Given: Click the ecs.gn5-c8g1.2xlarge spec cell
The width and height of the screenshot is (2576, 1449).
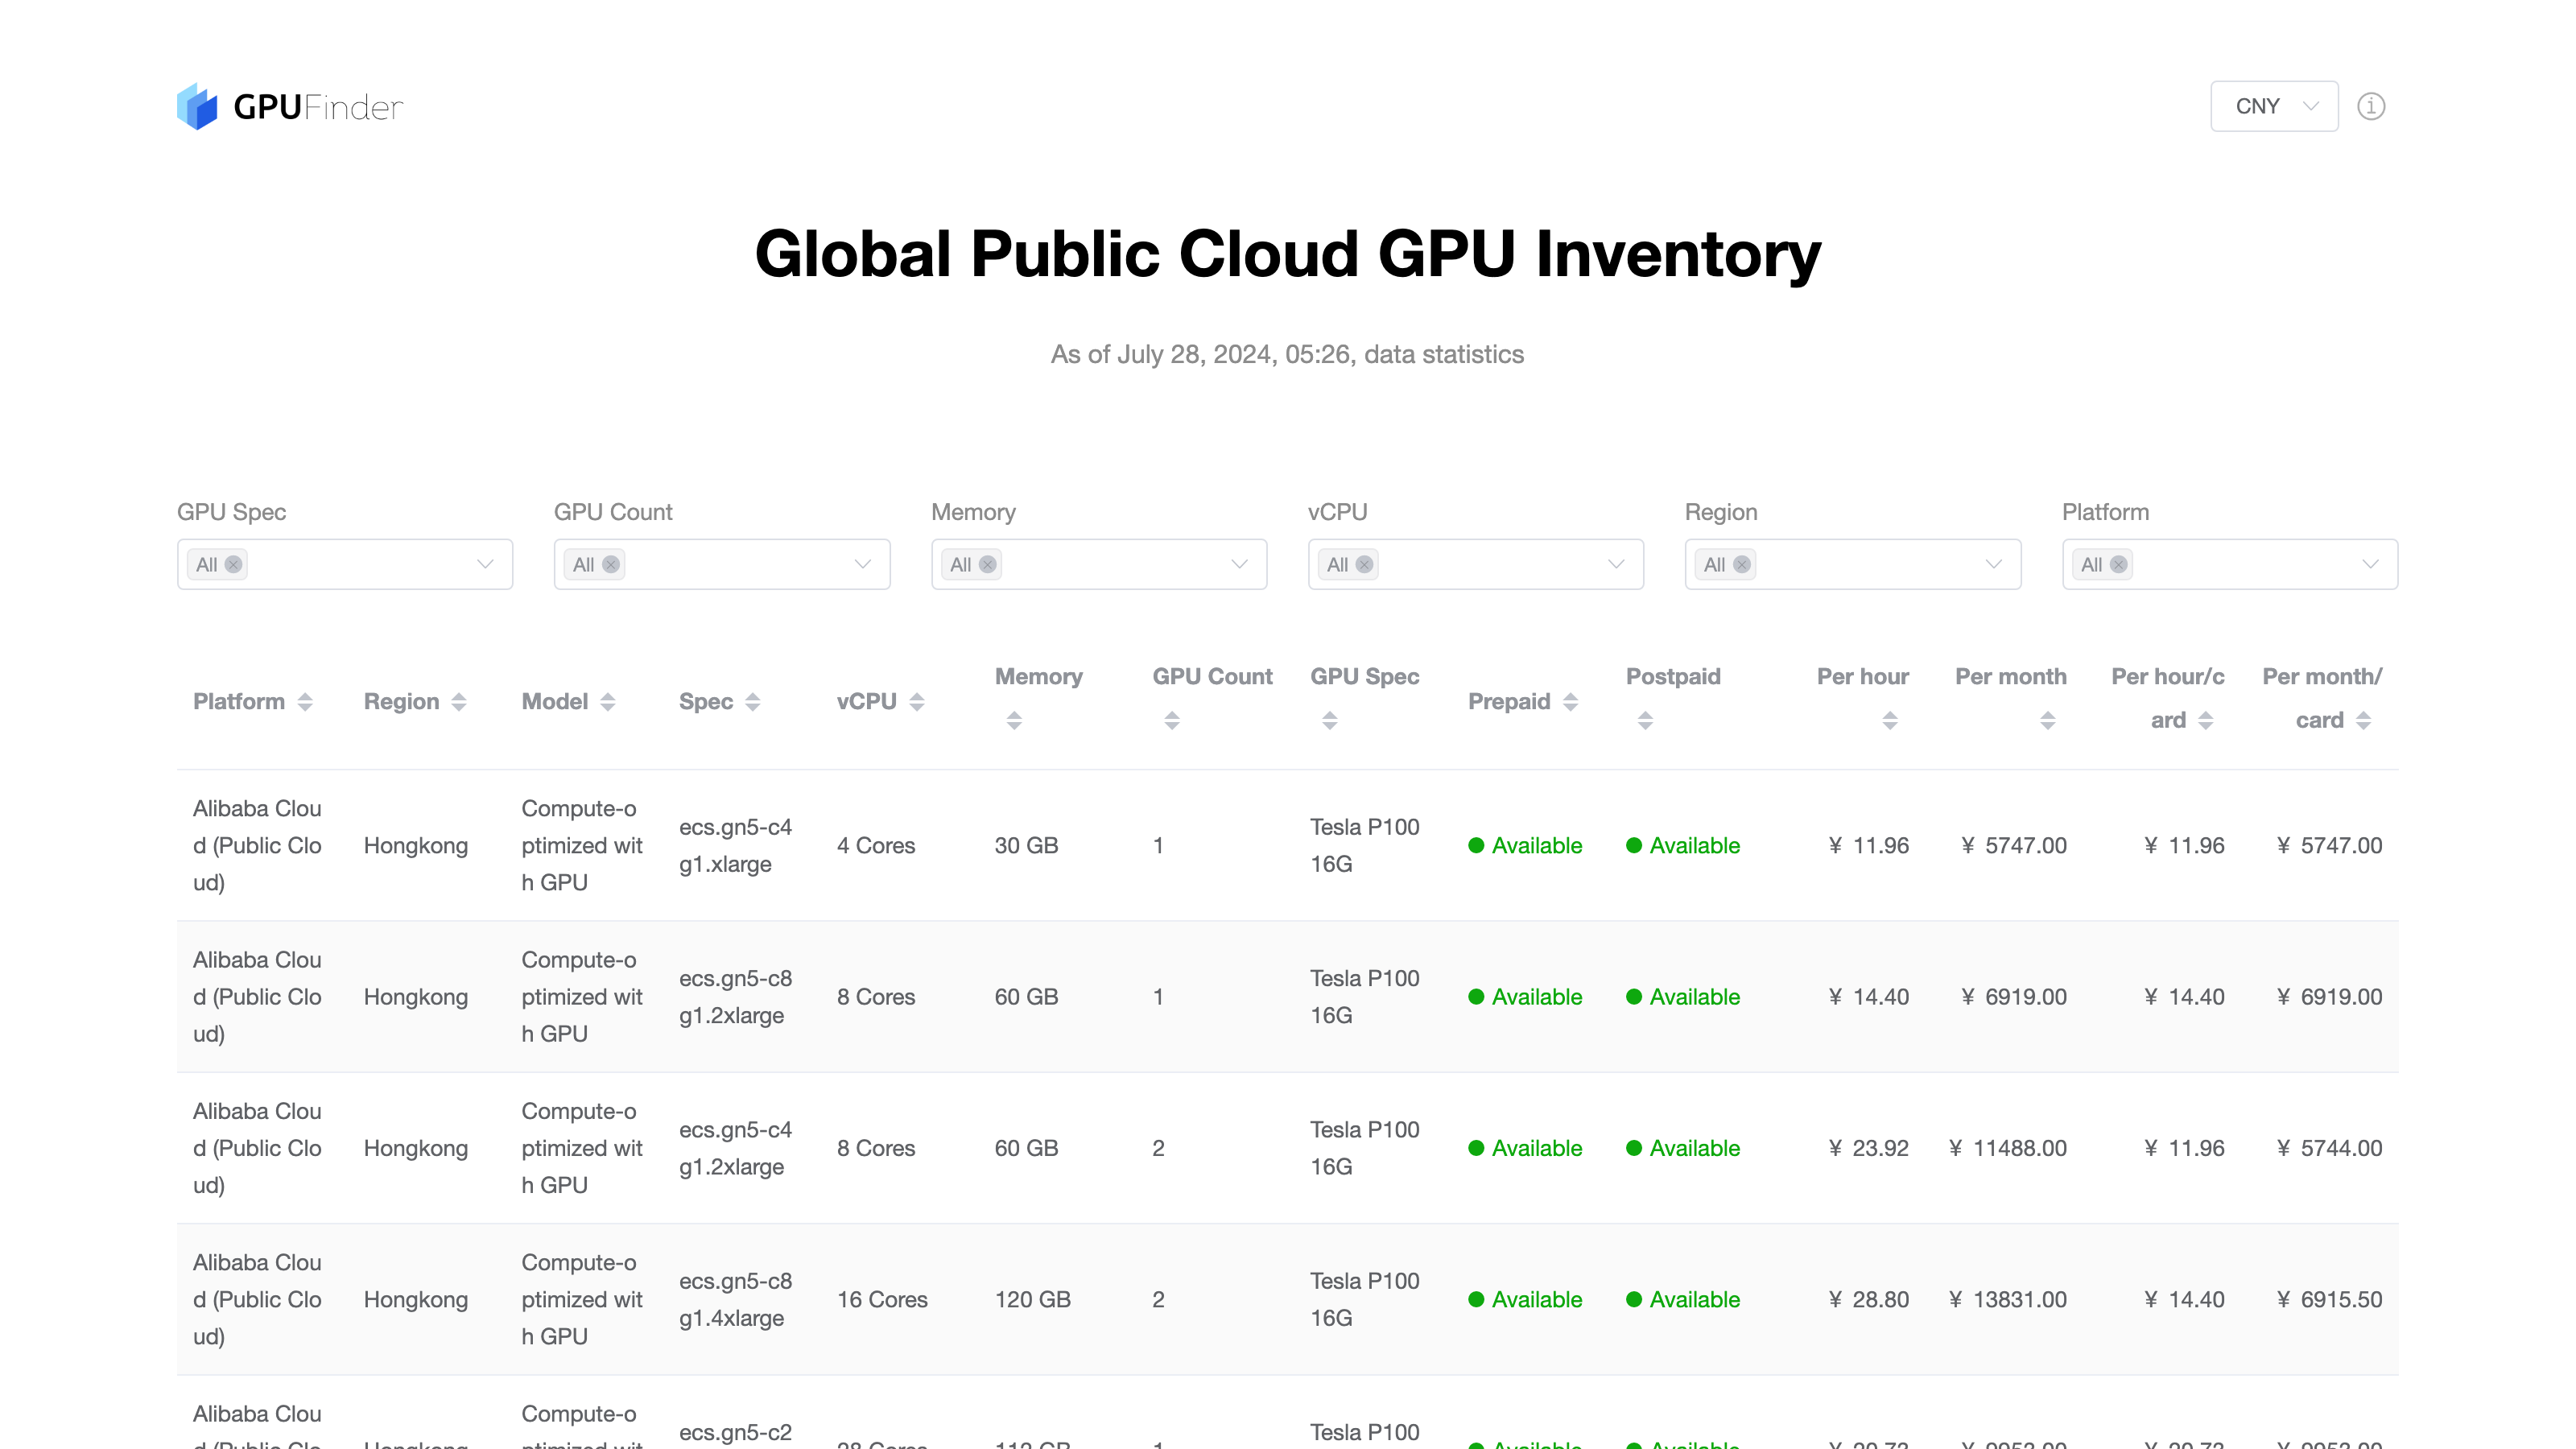Looking at the screenshot, I should (735, 996).
